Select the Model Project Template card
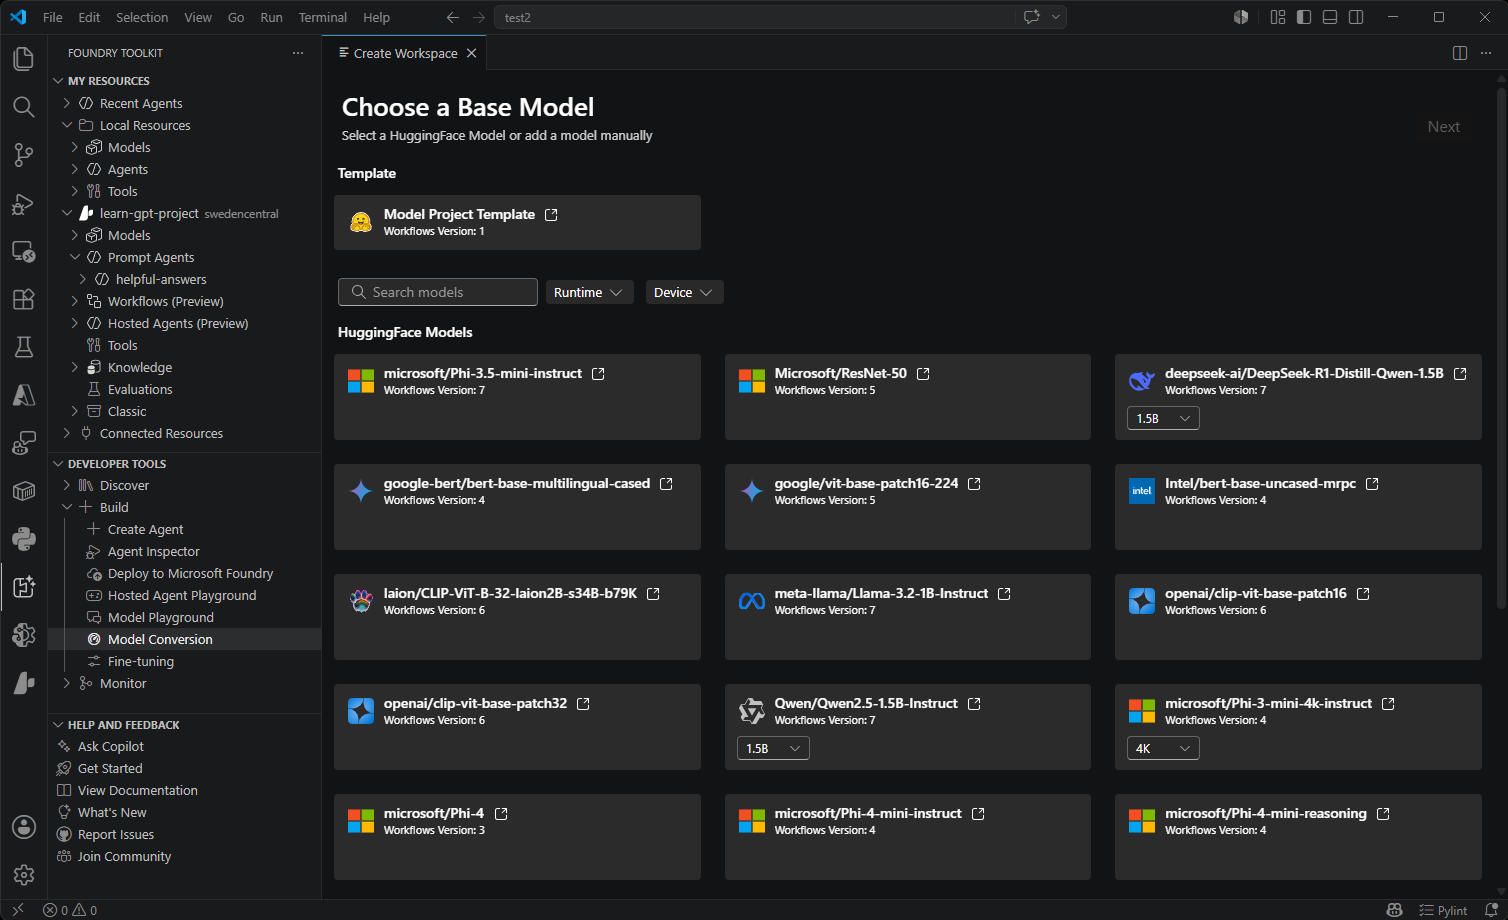Screen dimensions: 1508x920 coord(517,222)
